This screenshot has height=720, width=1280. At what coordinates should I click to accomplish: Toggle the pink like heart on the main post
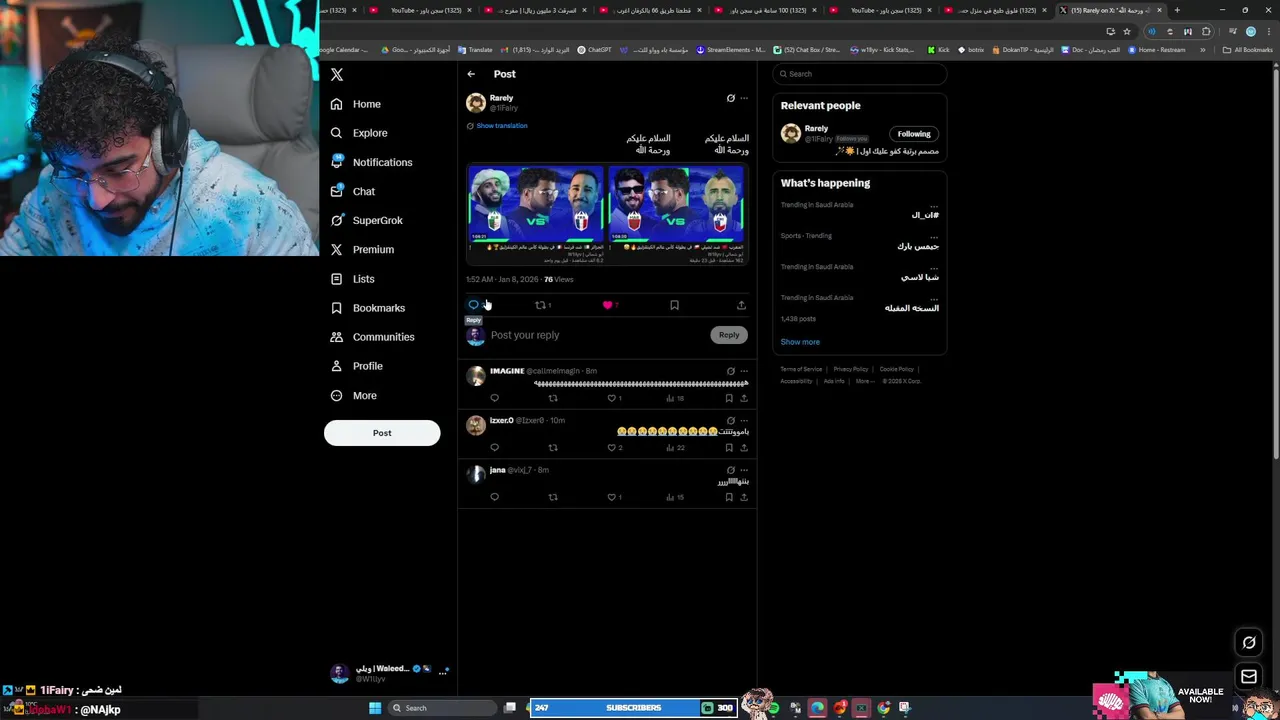607,305
